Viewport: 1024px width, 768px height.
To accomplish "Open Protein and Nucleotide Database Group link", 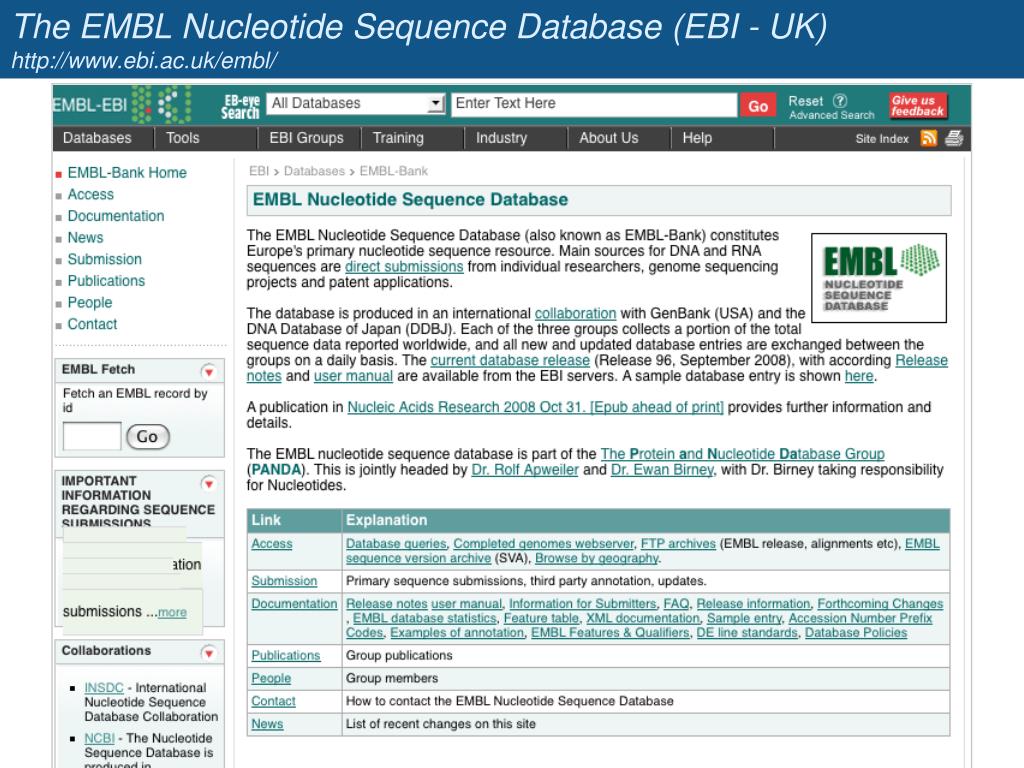I will pyautogui.click(x=743, y=454).
